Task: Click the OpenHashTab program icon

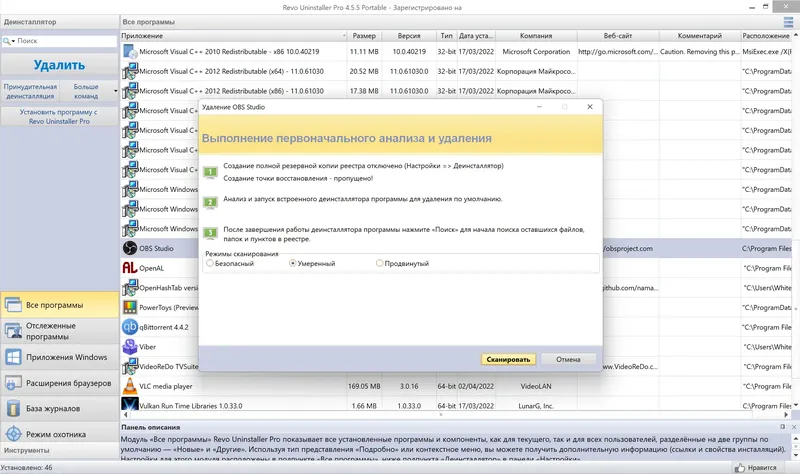Action: [130, 287]
